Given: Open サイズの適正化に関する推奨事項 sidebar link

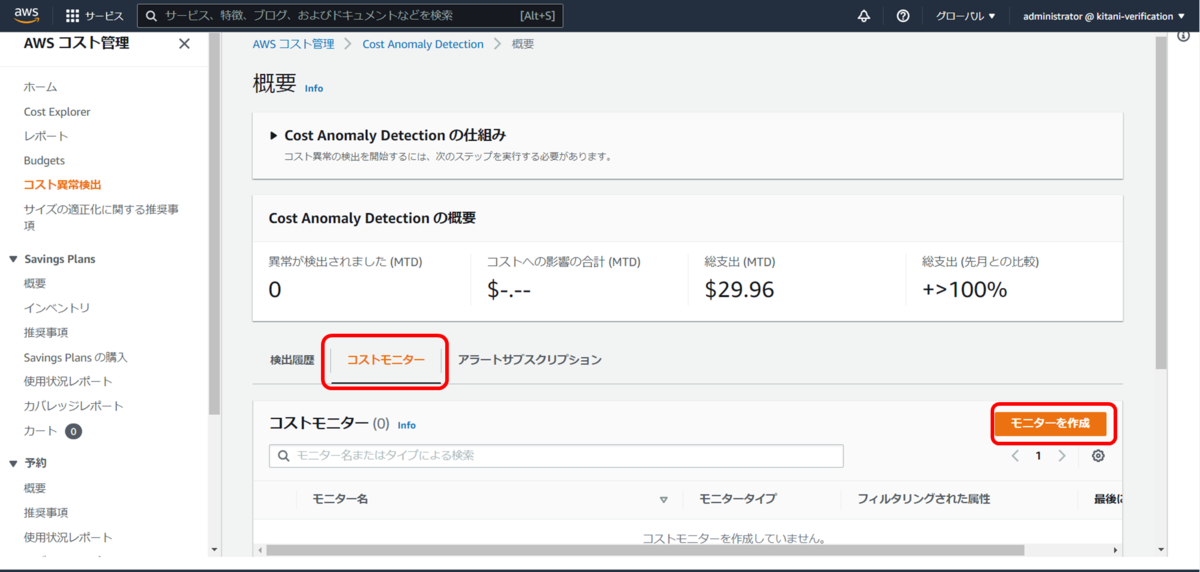Looking at the screenshot, I should pyautogui.click(x=101, y=217).
